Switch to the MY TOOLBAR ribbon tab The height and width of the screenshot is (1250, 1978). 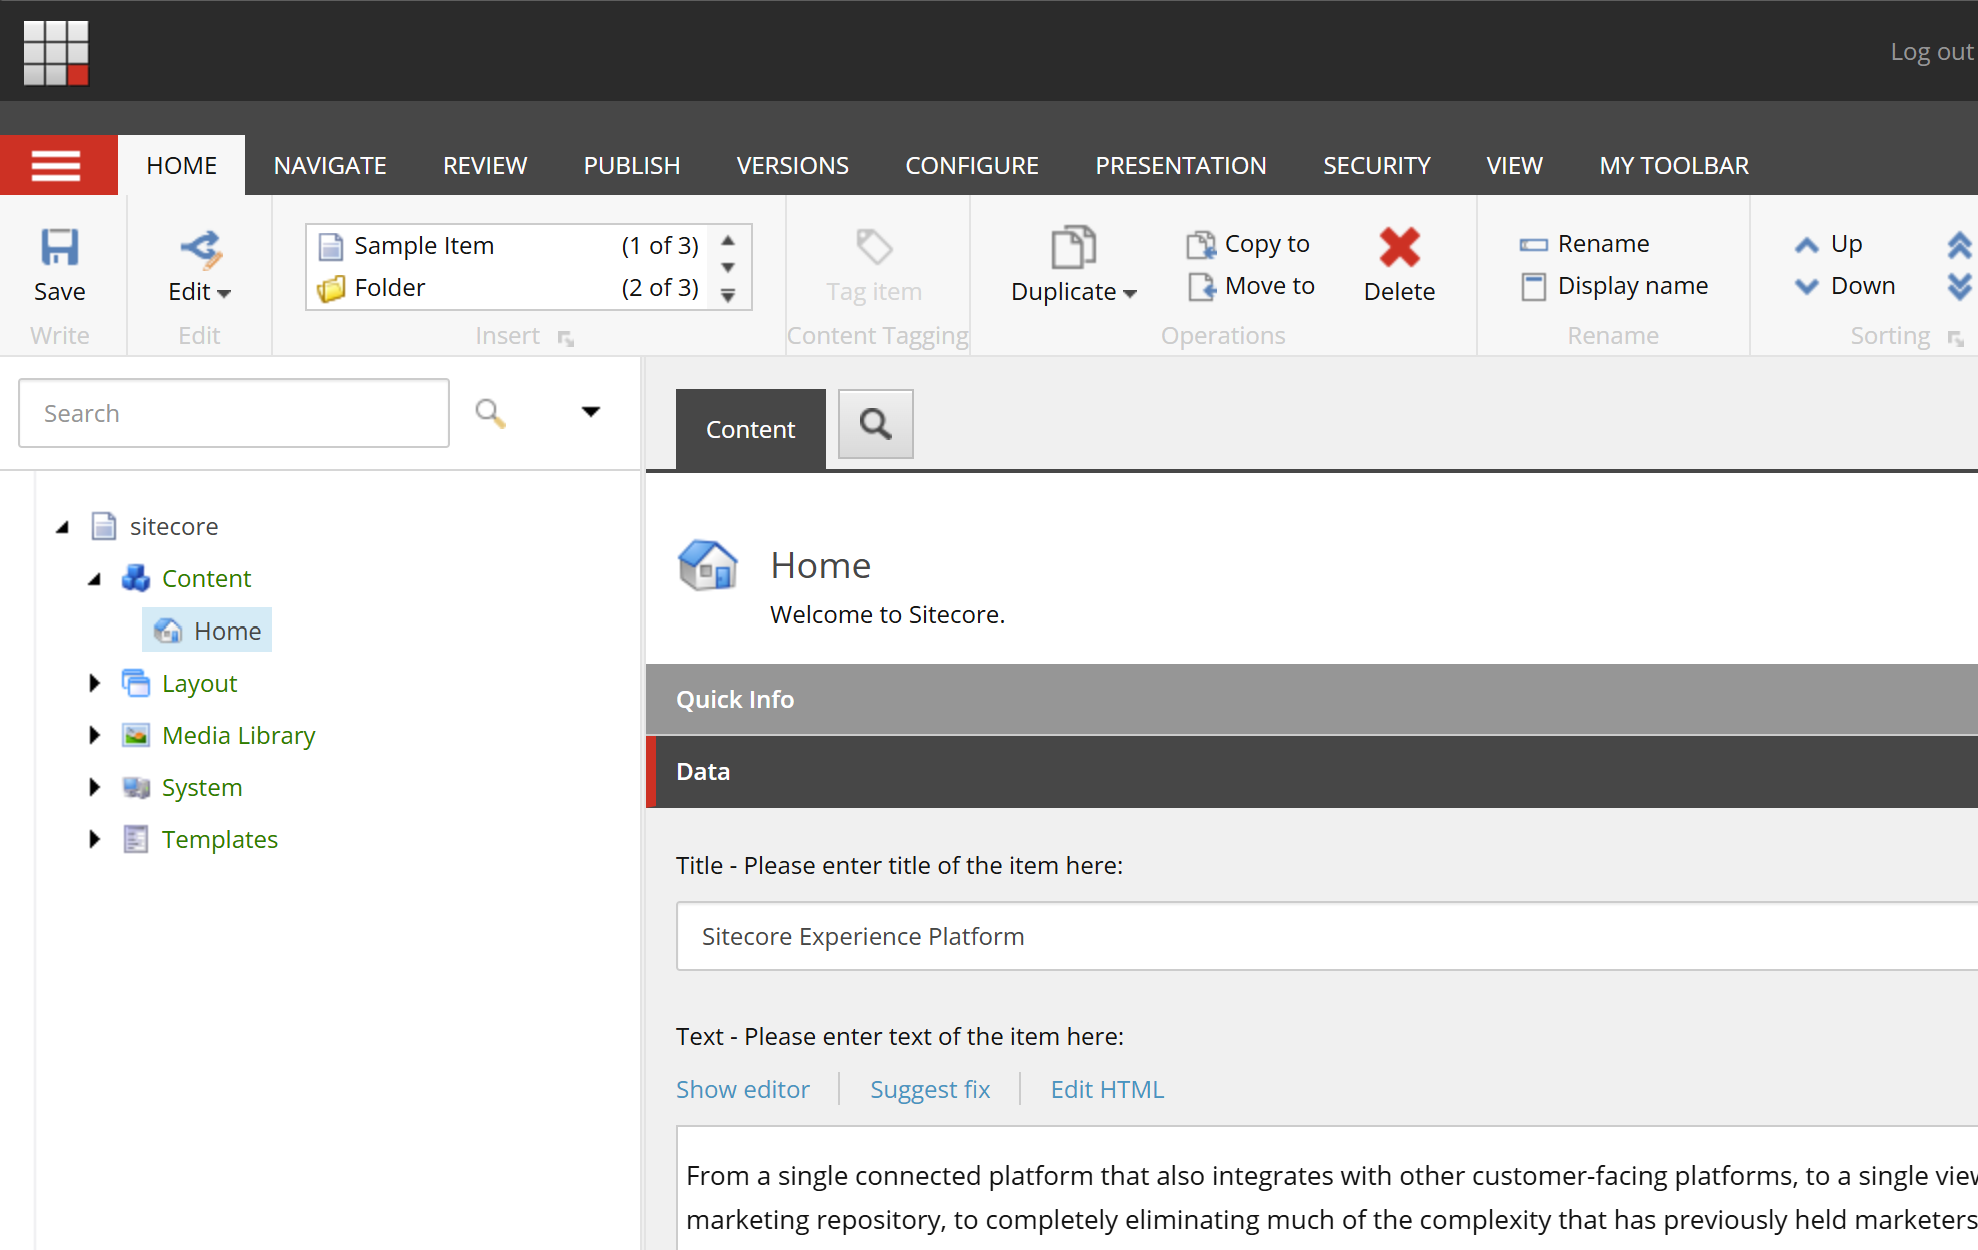[1674, 165]
